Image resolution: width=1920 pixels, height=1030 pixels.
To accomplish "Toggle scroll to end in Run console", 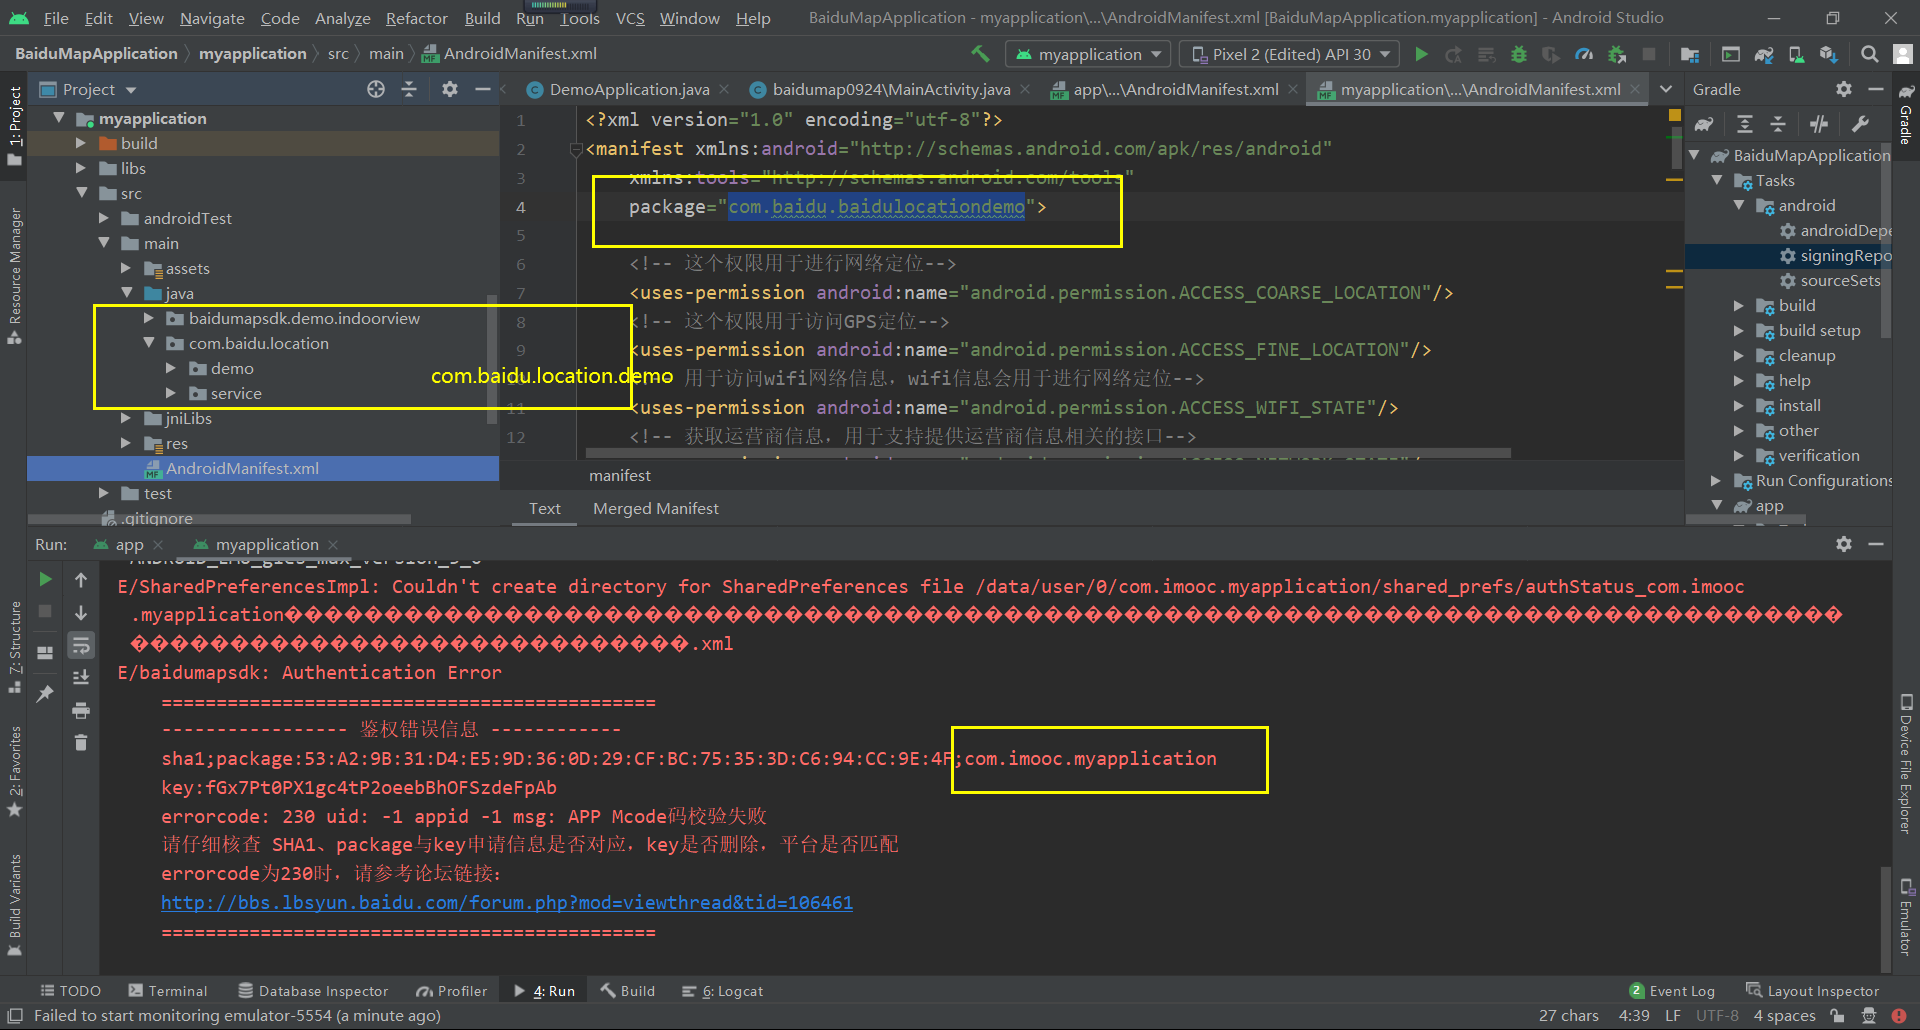I will [81, 678].
